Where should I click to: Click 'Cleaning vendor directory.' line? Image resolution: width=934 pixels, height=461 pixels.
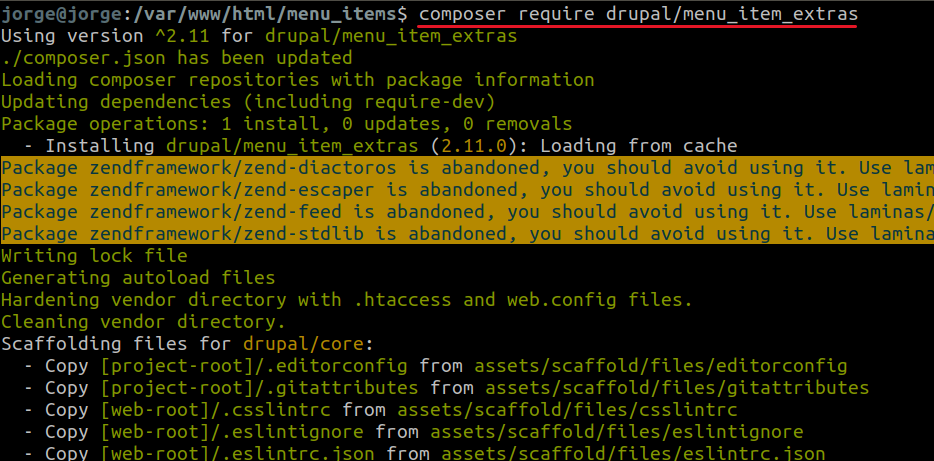pyautogui.click(x=144, y=322)
